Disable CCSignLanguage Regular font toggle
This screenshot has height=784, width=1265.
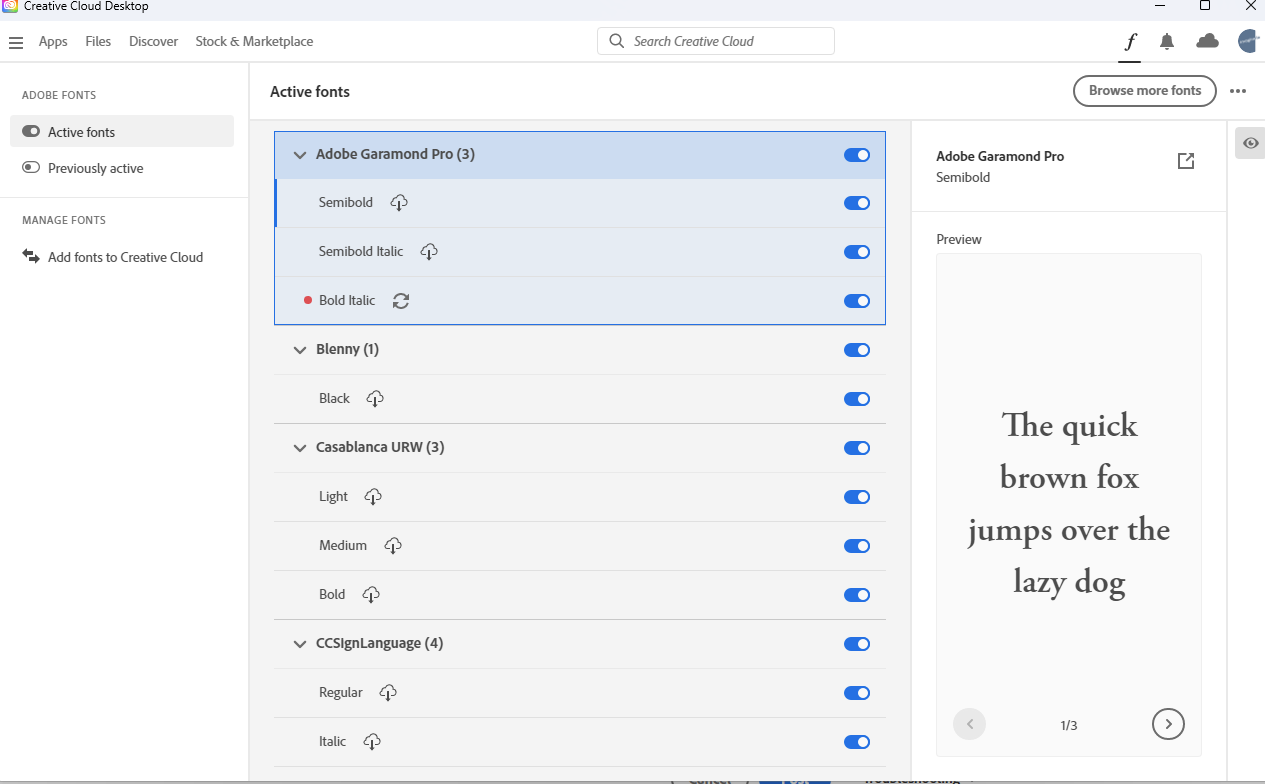coord(857,693)
